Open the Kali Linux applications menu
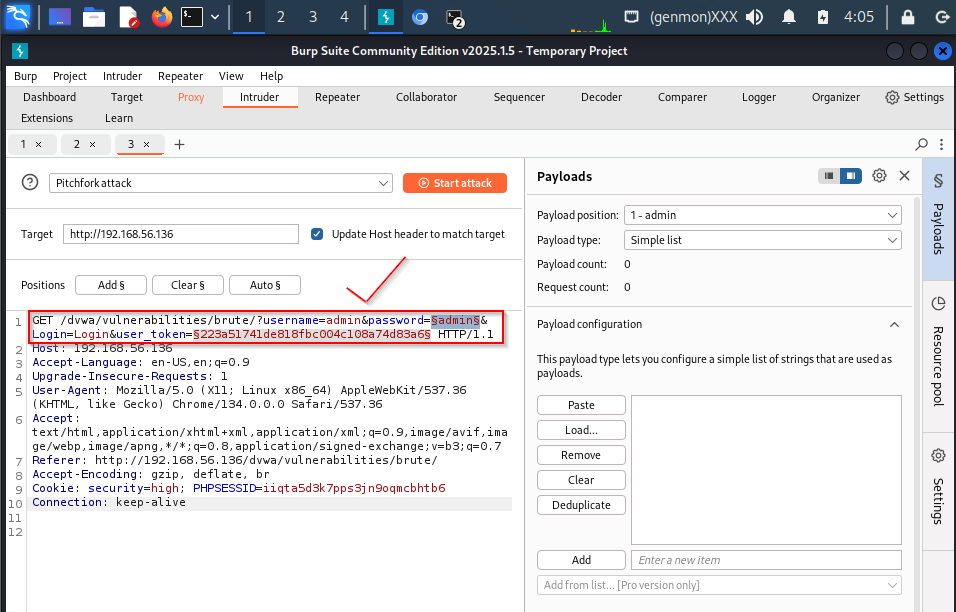Image resolution: width=956 pixels, height=612 pixels. point(17,16)
